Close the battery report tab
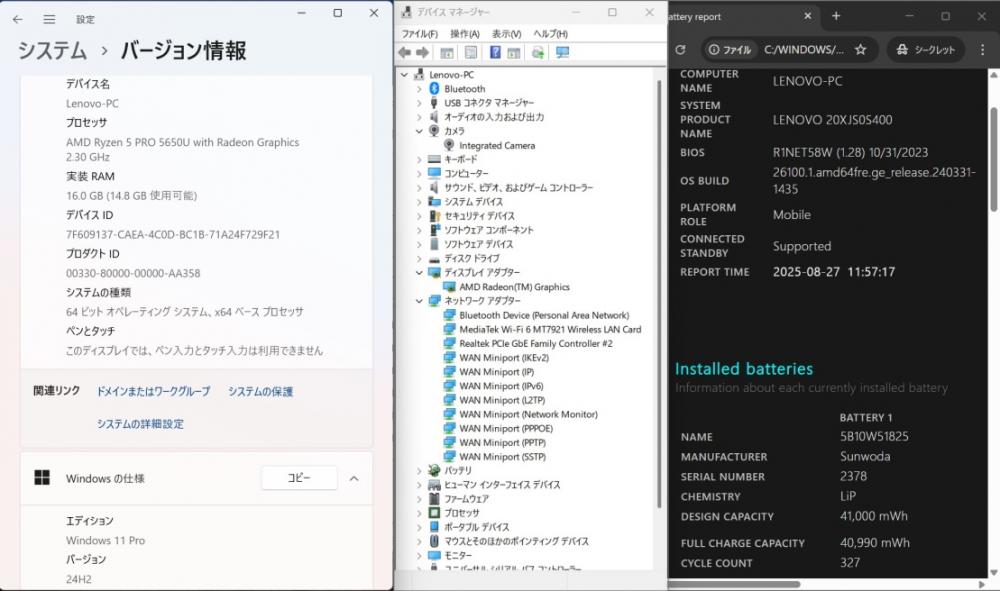Viewport: 1000px width, 591px height. click(807, 17)
